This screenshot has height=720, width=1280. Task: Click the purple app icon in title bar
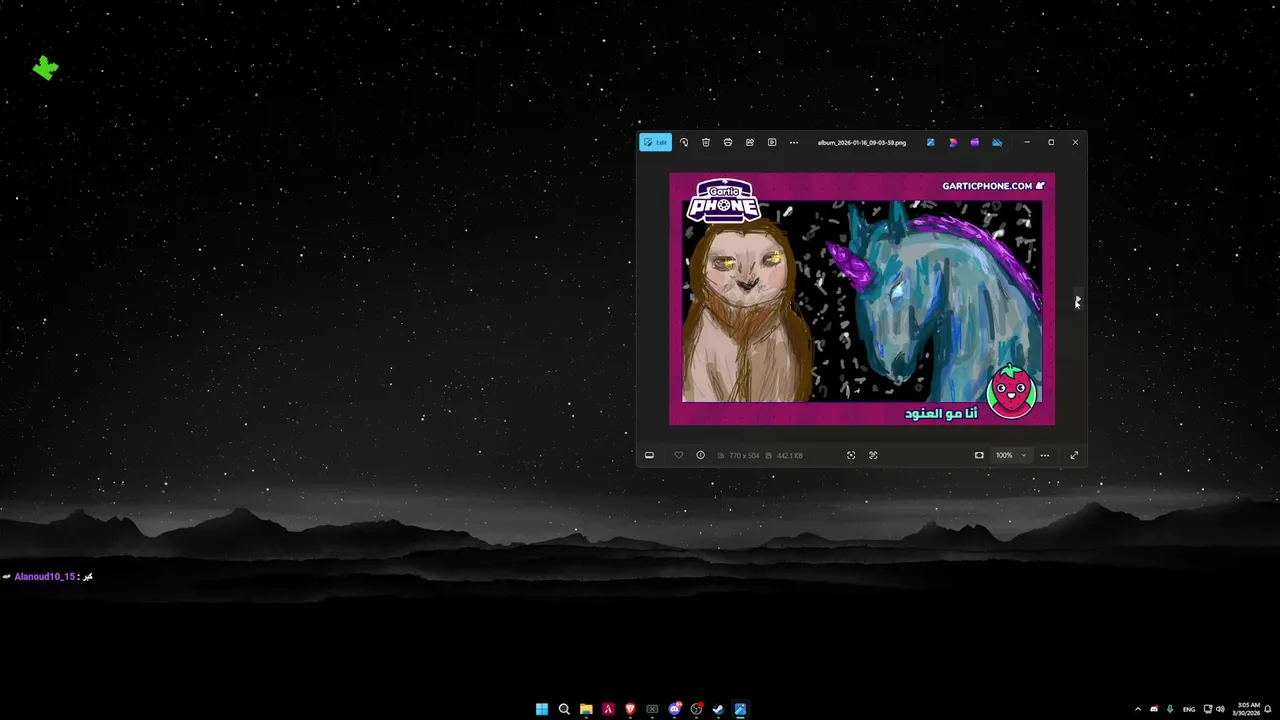pyautogui.click(x=975, y=142)
